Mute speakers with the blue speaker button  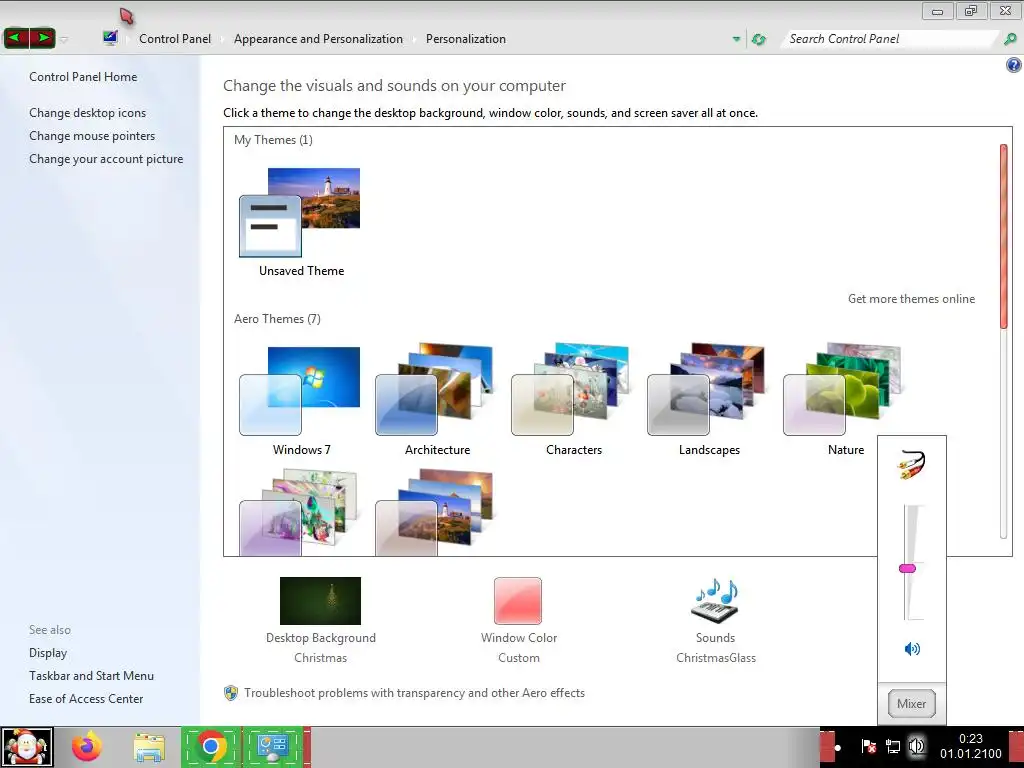912,648
